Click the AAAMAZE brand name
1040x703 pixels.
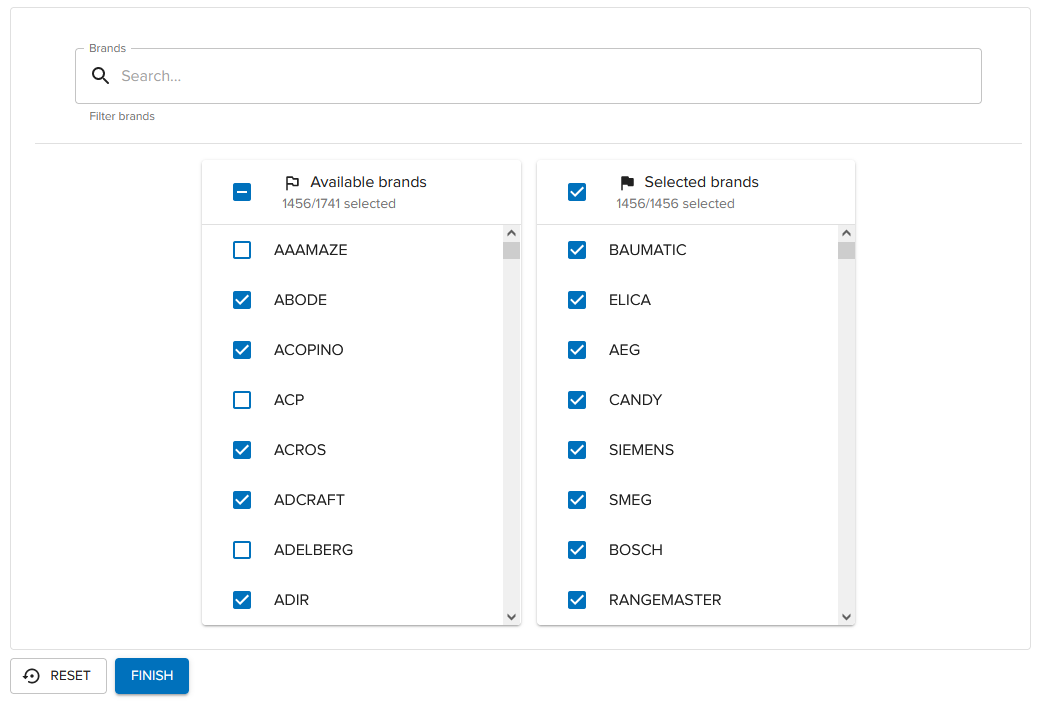tap(310, 250)
